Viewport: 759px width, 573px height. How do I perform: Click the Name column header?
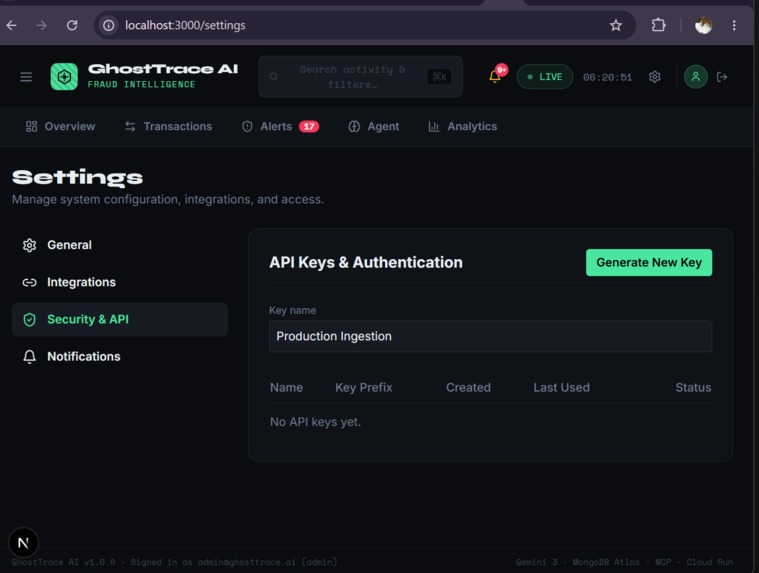(287, 387)
